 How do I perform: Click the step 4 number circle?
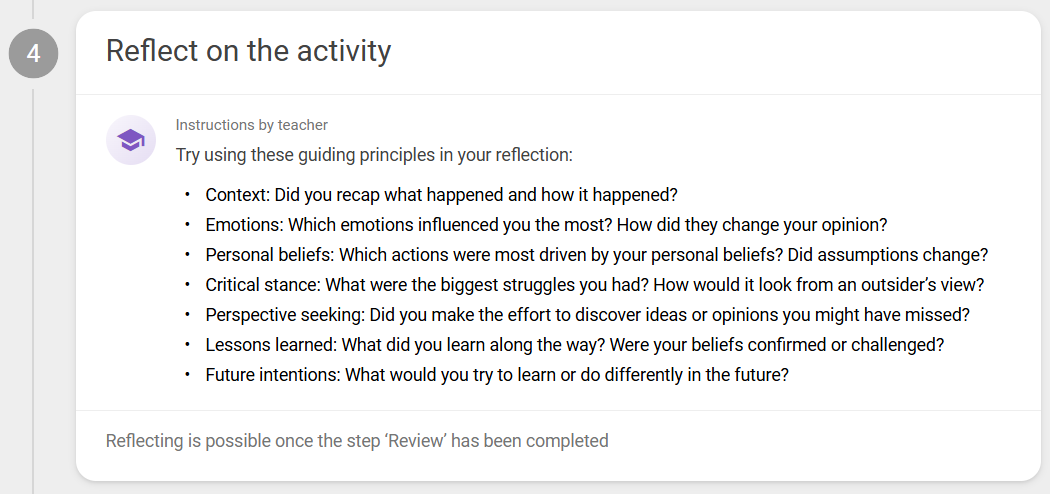pyautogui.click(x=33, y=53)
